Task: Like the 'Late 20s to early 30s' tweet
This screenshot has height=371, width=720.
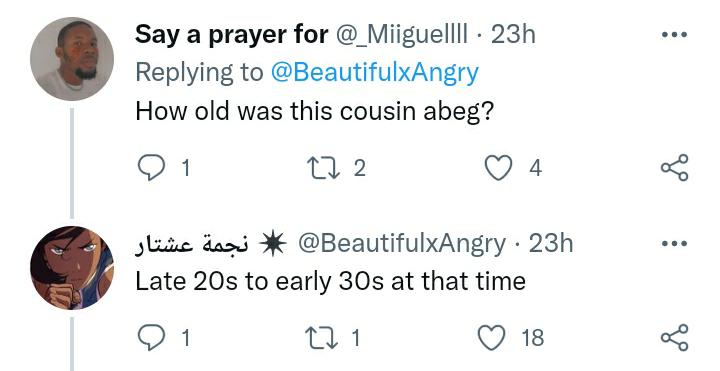Action: 491,338
